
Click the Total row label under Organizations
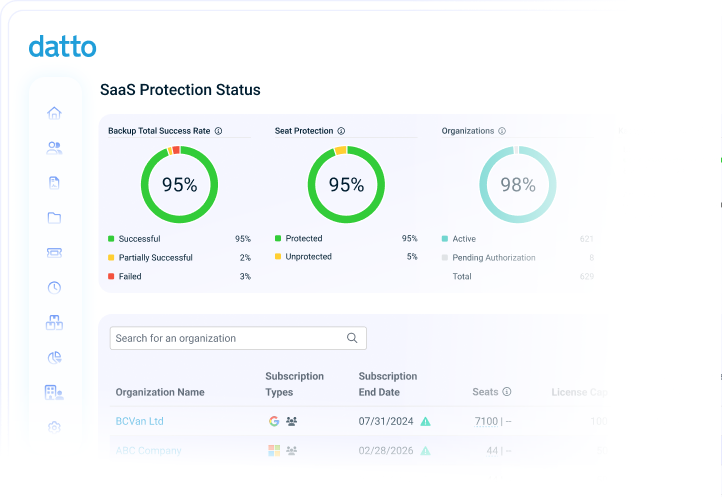462,276
